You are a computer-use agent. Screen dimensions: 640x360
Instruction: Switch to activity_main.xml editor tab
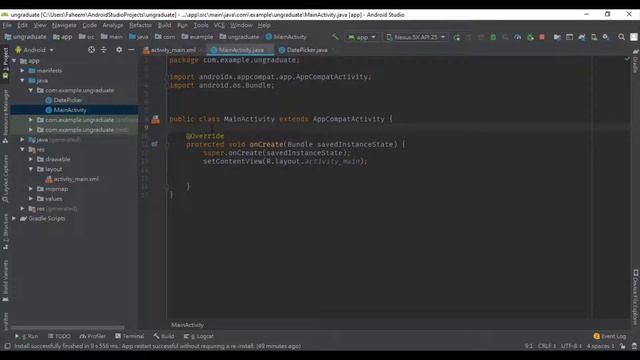point(172,50)
